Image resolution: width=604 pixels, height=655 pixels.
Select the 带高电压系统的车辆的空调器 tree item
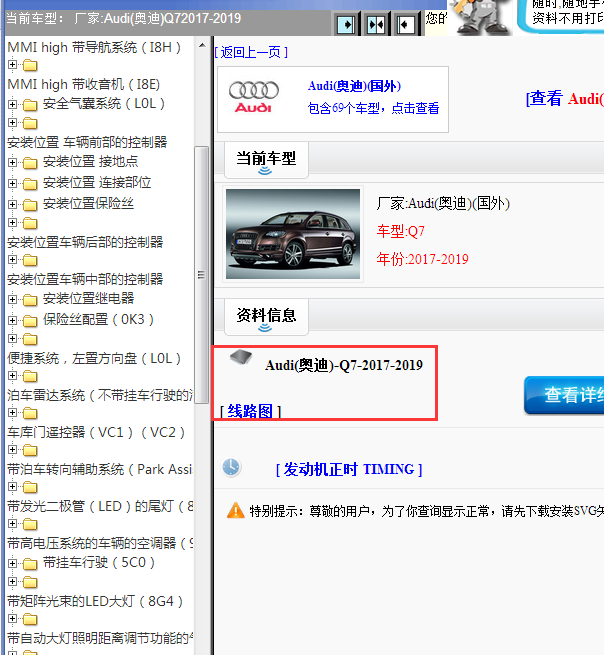[x=100, y=543]
